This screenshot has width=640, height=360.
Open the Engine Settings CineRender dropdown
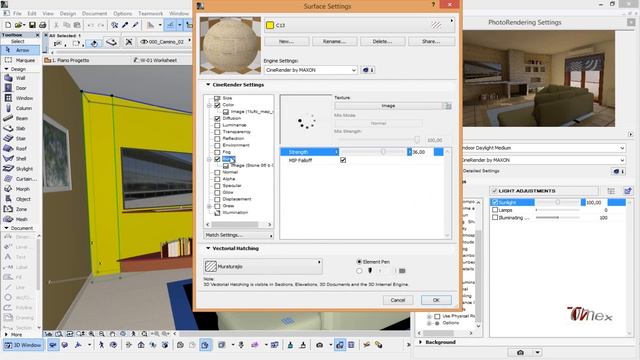coord(311,70)
